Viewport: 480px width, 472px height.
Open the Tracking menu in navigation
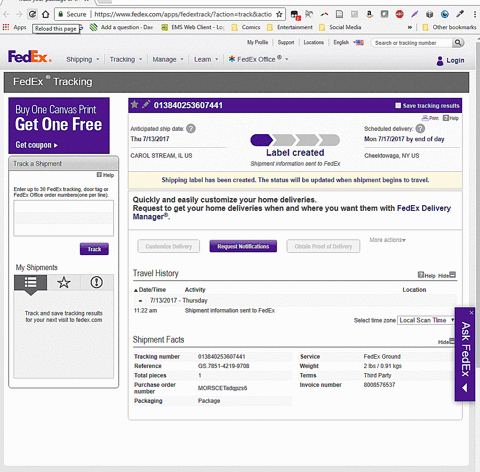point(126,59)
